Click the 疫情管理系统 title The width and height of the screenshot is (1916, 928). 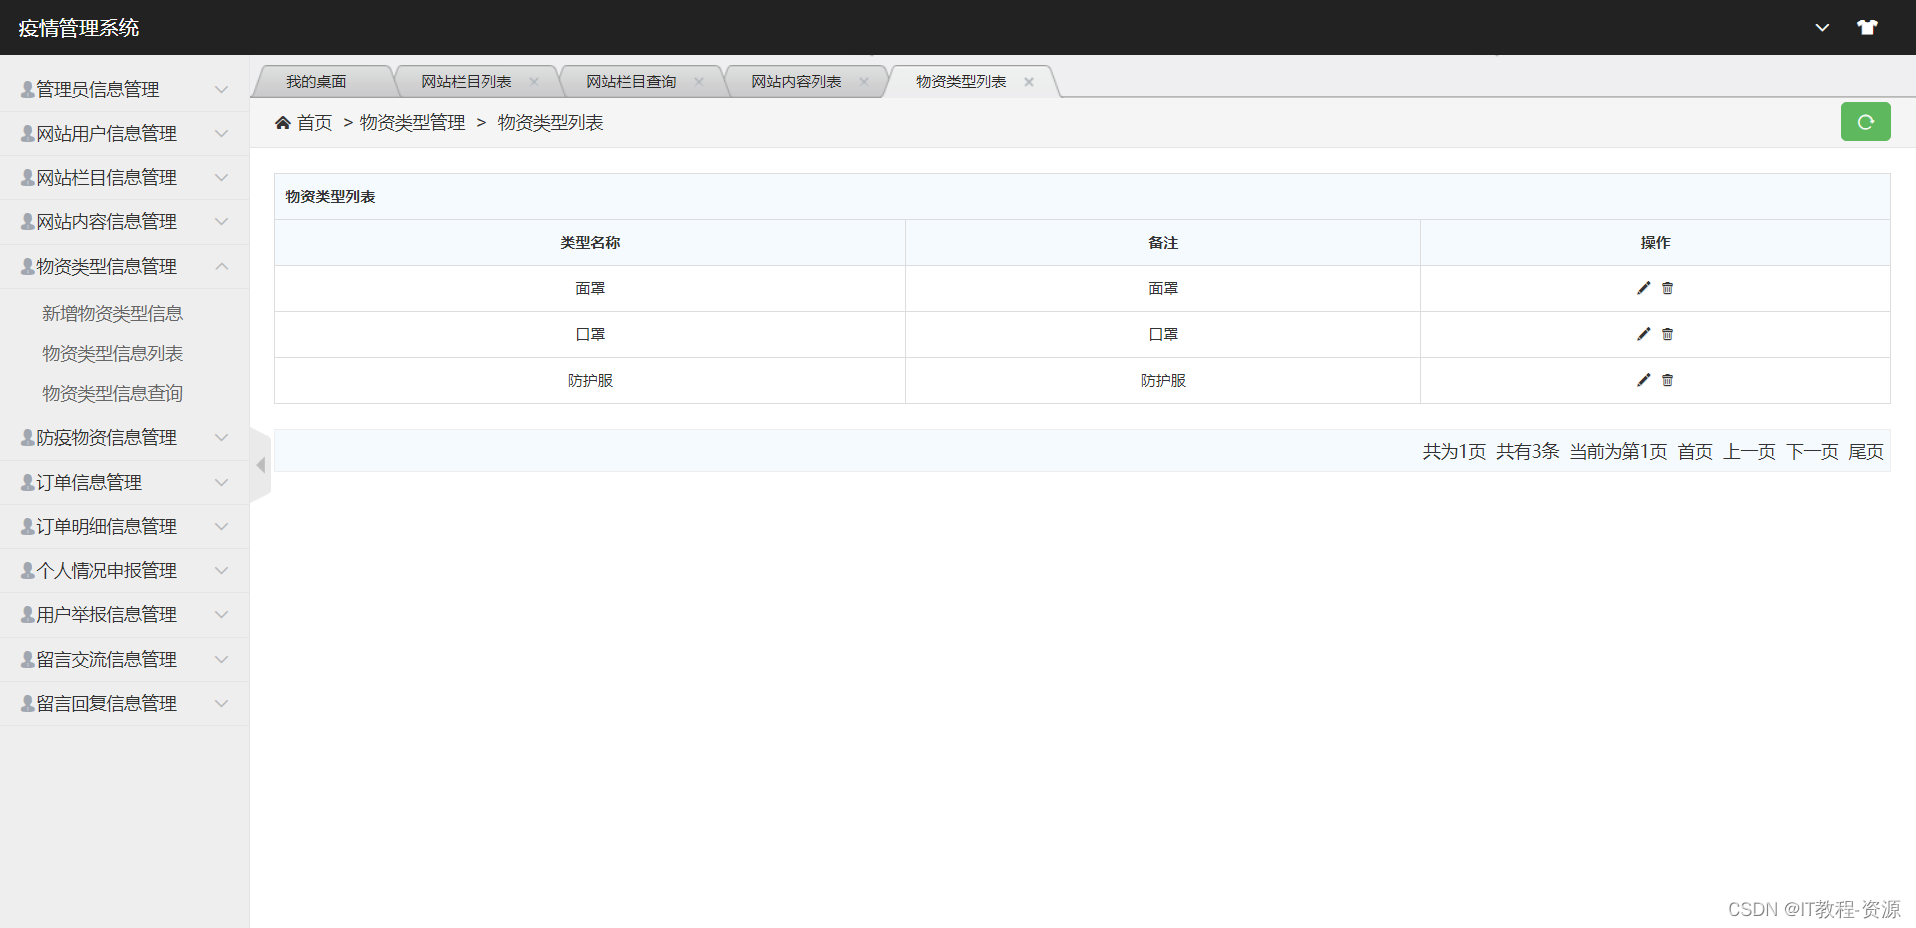pos(79,28)
